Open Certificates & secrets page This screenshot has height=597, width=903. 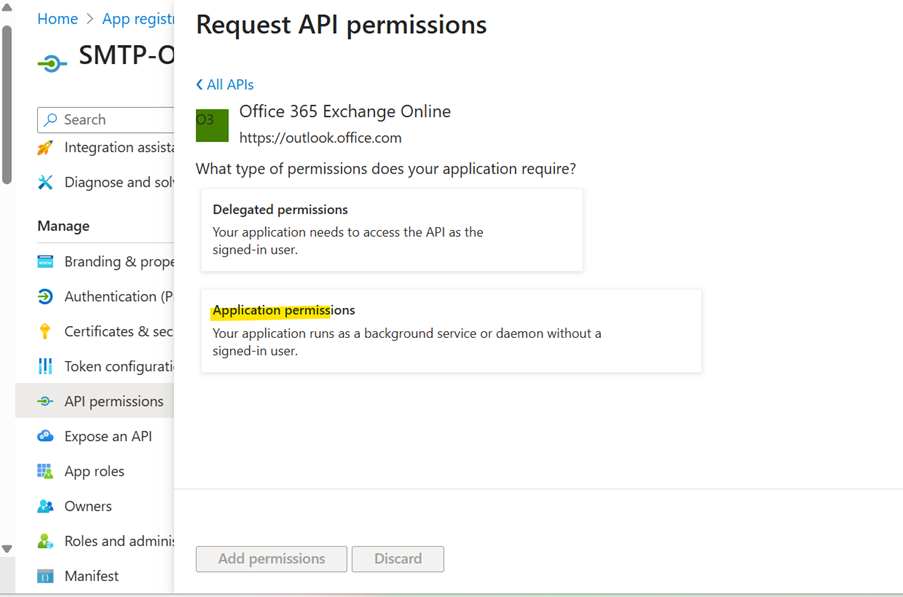point(94,331)
